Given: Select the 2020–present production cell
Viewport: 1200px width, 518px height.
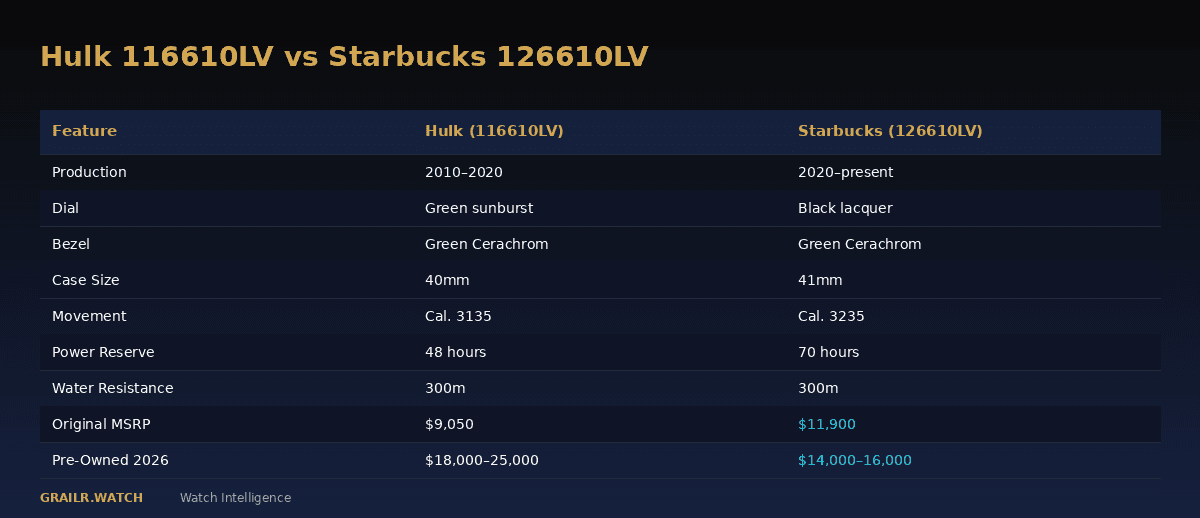Looking at the screenshot, I should pyautogui.click(x=845, y=172).
